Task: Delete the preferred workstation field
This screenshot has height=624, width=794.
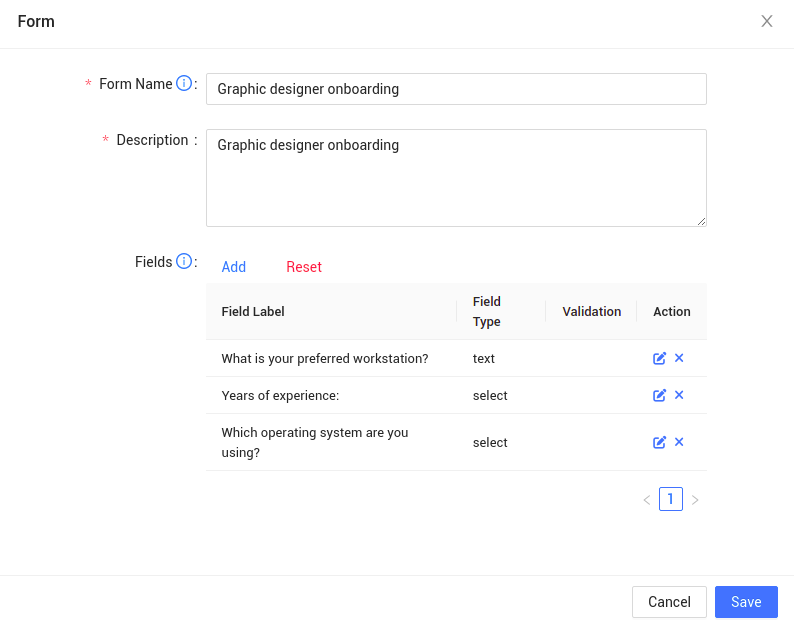Action: point(679,358)
